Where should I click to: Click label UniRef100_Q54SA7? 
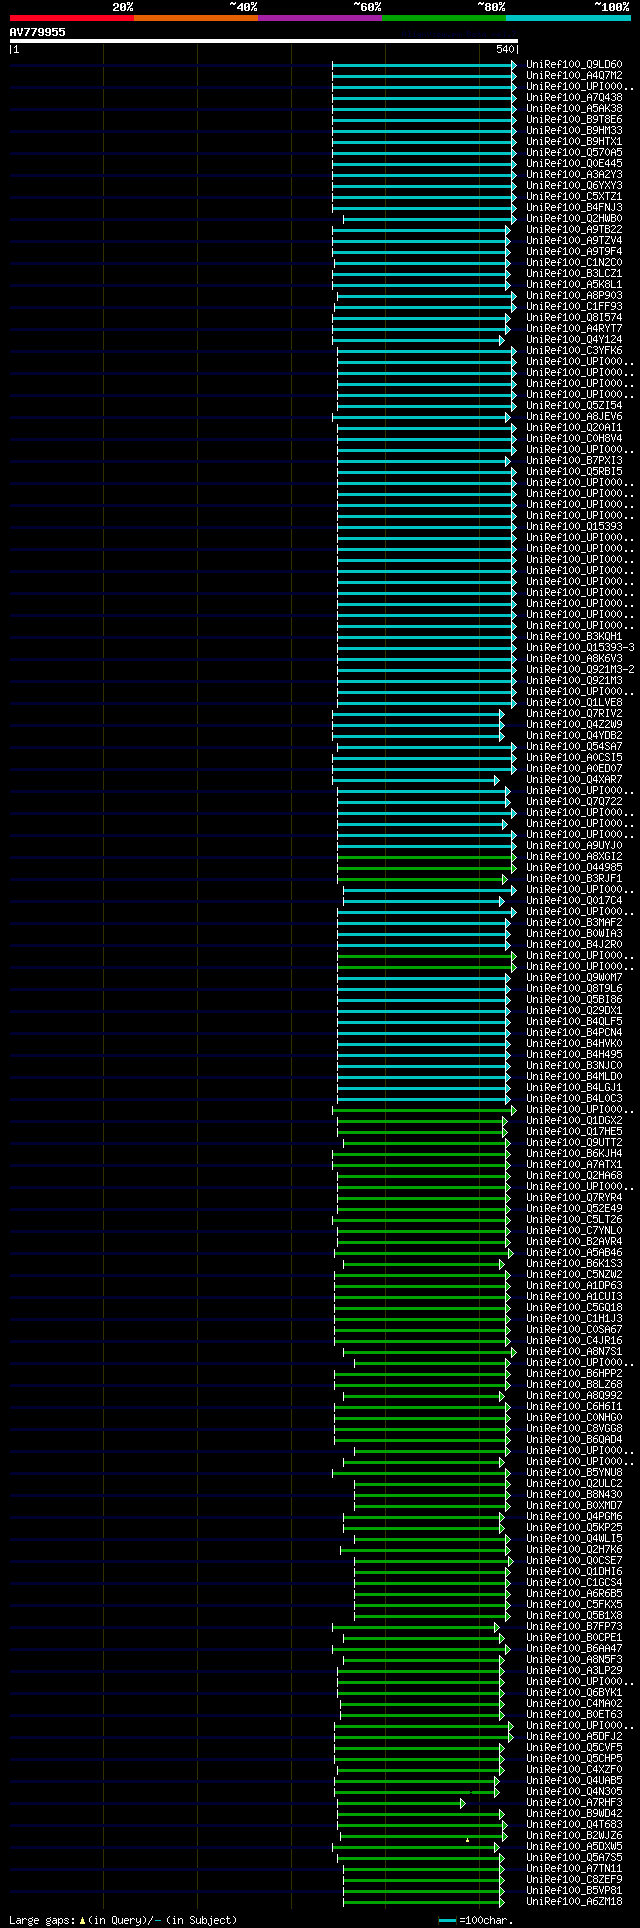[x=574, y=747]
